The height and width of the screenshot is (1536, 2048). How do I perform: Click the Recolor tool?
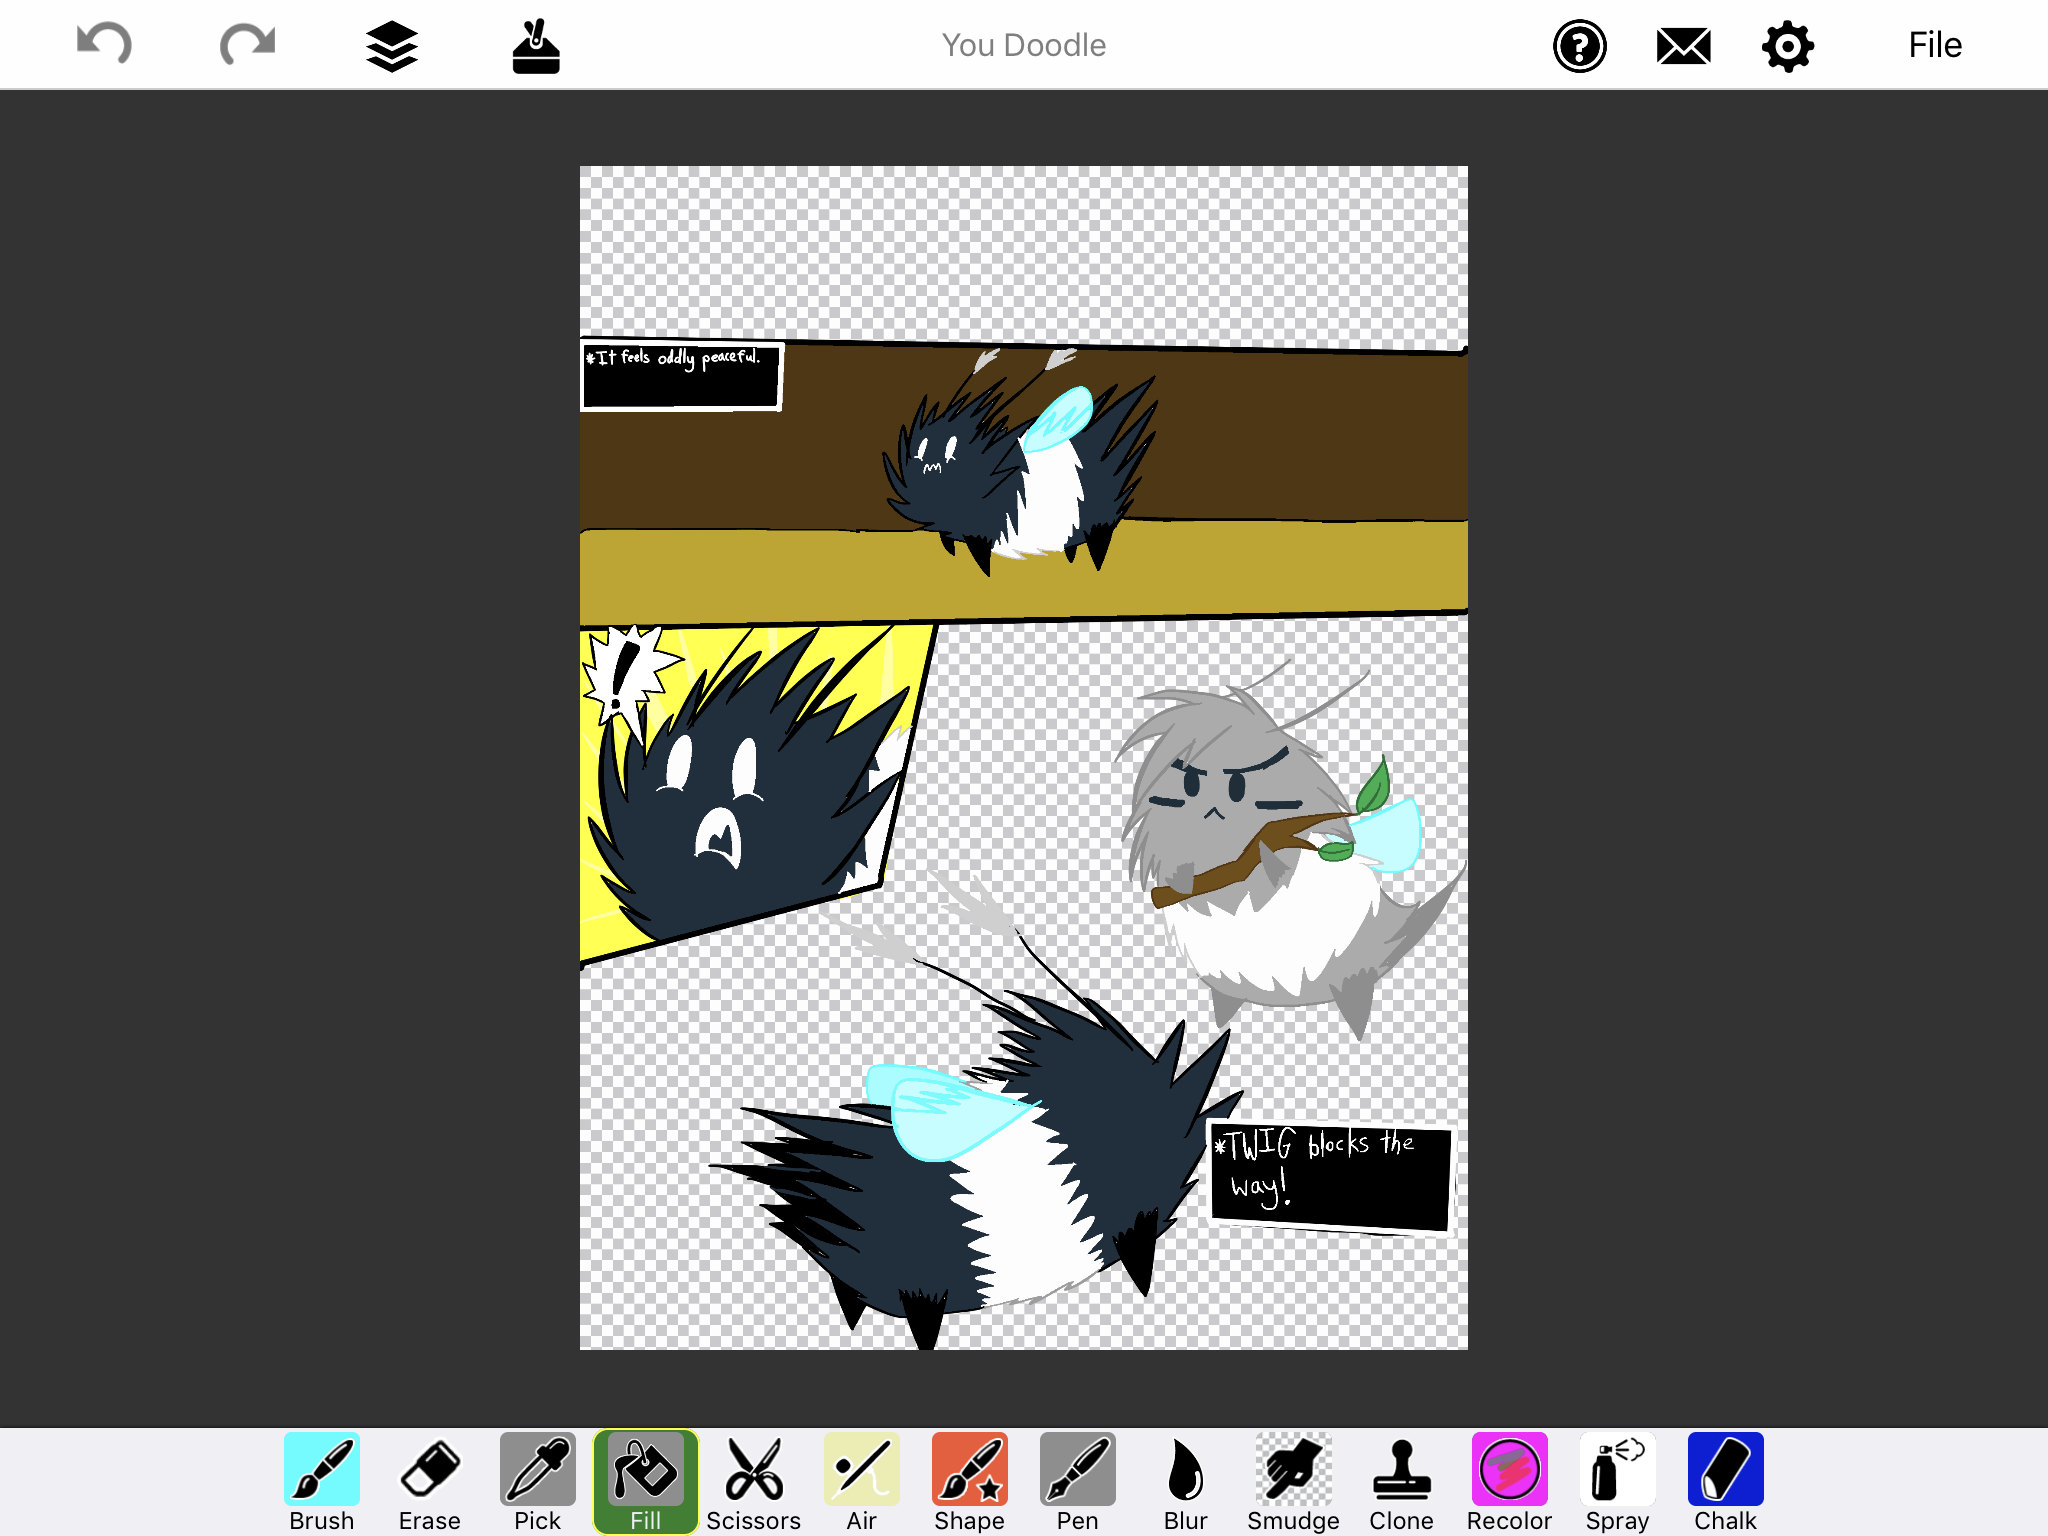(x=1506, y=1470)
